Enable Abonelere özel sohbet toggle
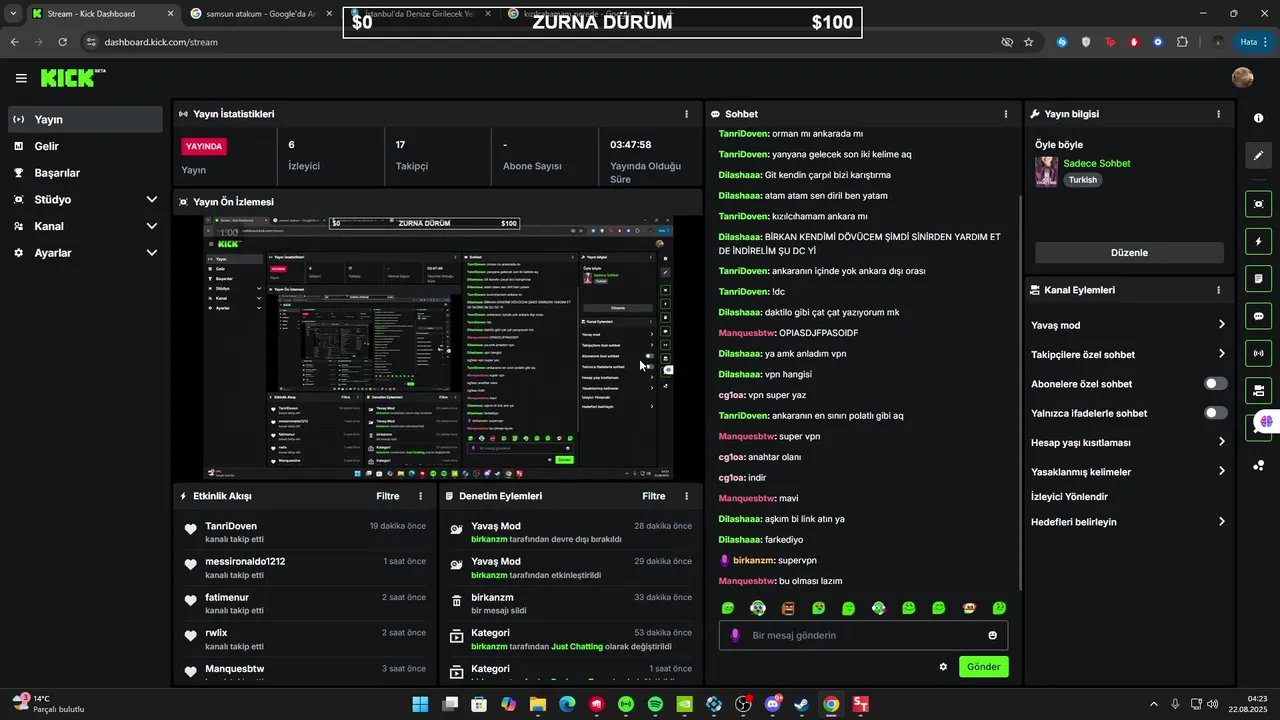This screenshot has height=720, width=1280. [1216, 384]
